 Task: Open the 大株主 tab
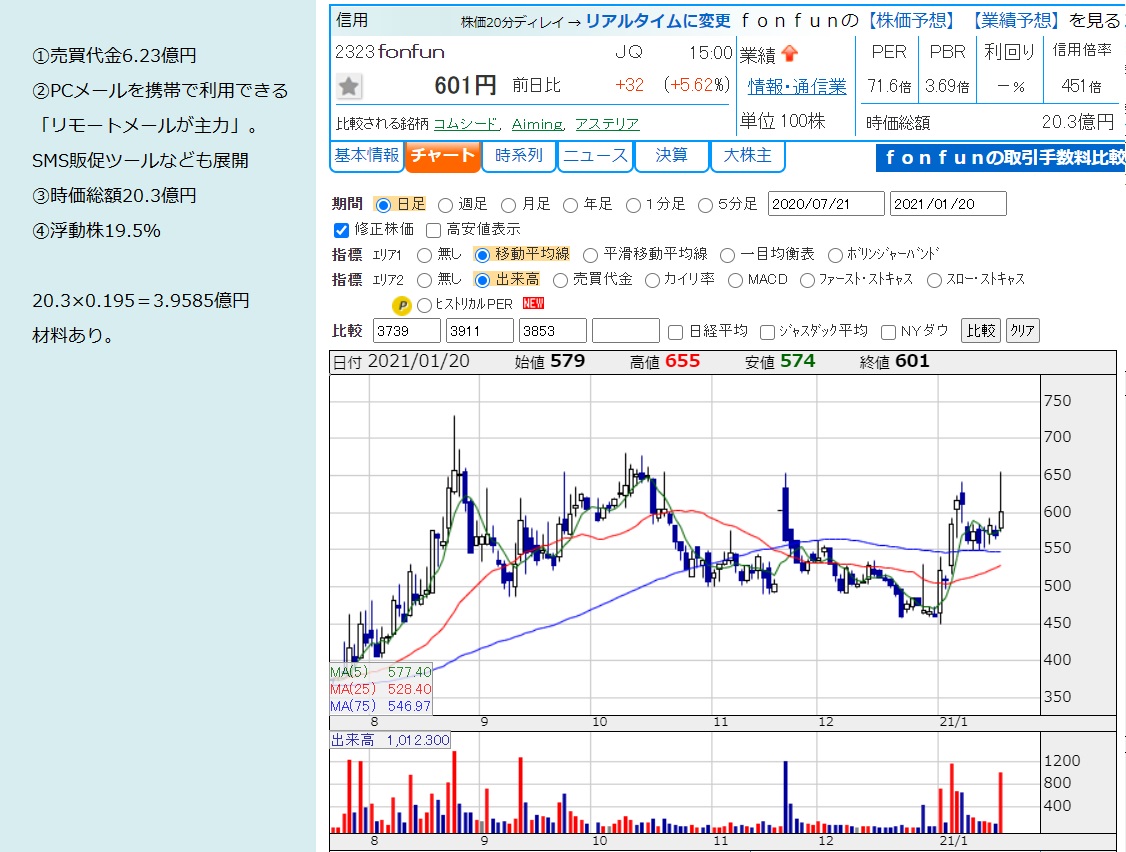click(748, 156)
